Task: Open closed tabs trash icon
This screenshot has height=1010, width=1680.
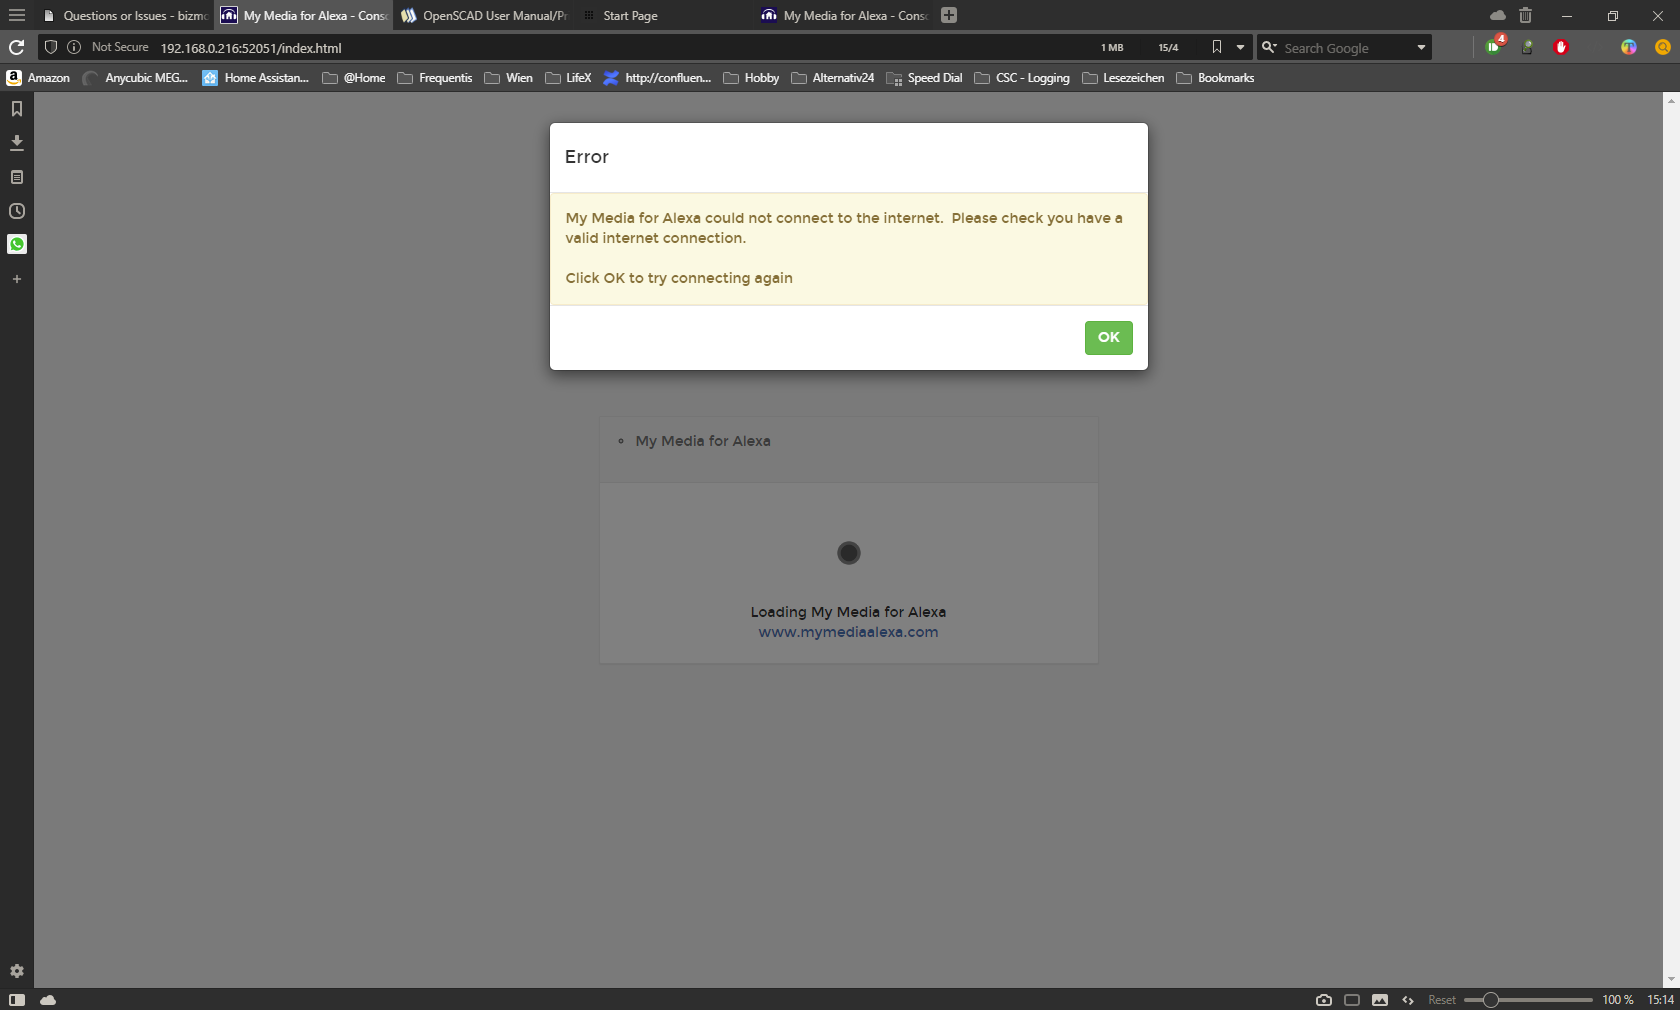Action: [1525, 15]
